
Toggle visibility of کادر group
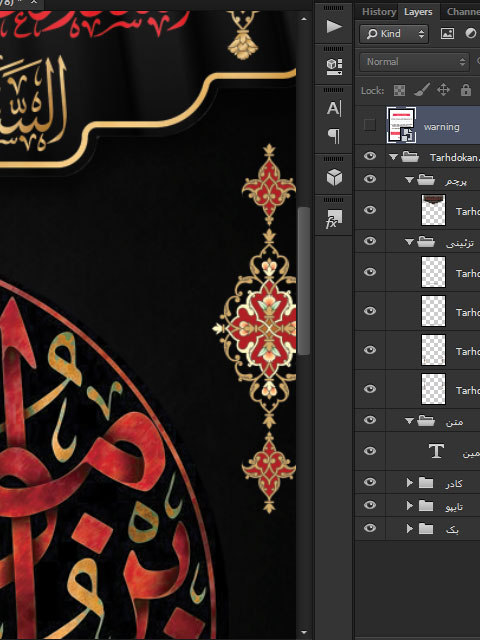pos(370,482)
